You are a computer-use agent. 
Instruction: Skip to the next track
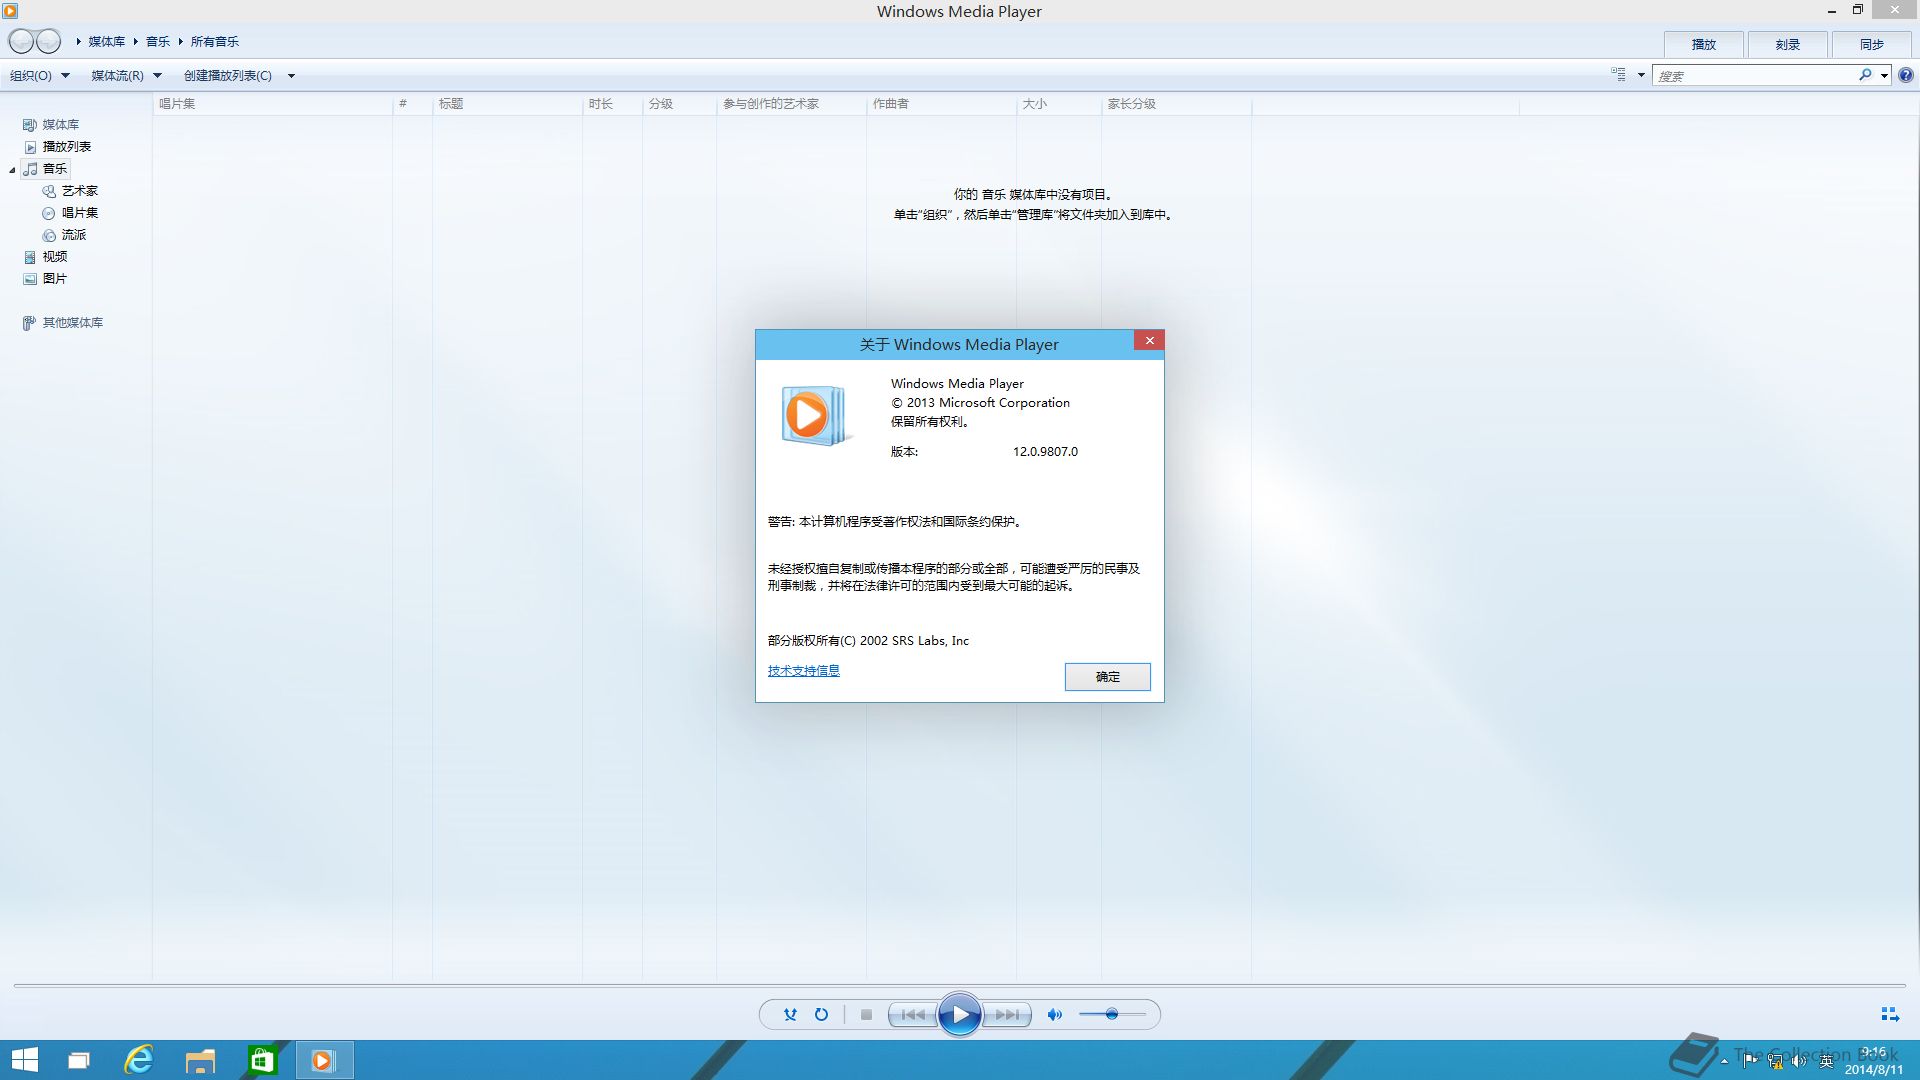click(1007, 1014)
